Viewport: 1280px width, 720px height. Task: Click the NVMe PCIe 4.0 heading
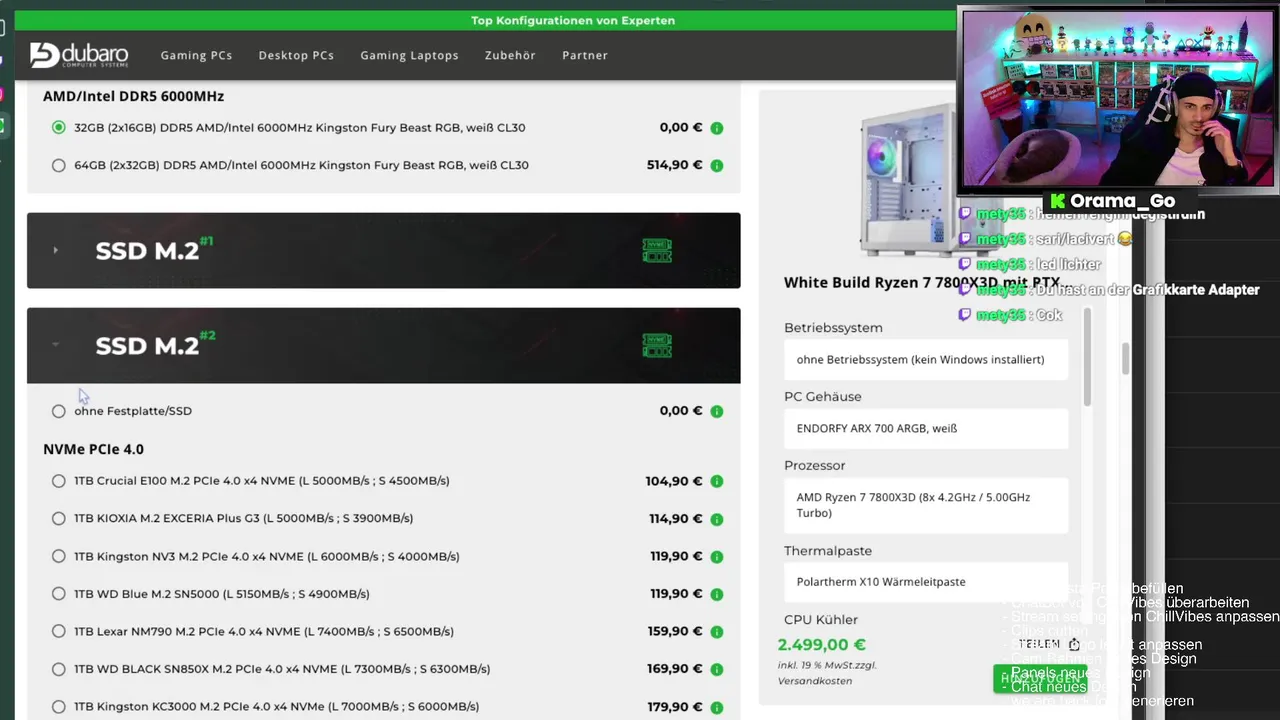(93, 450)
